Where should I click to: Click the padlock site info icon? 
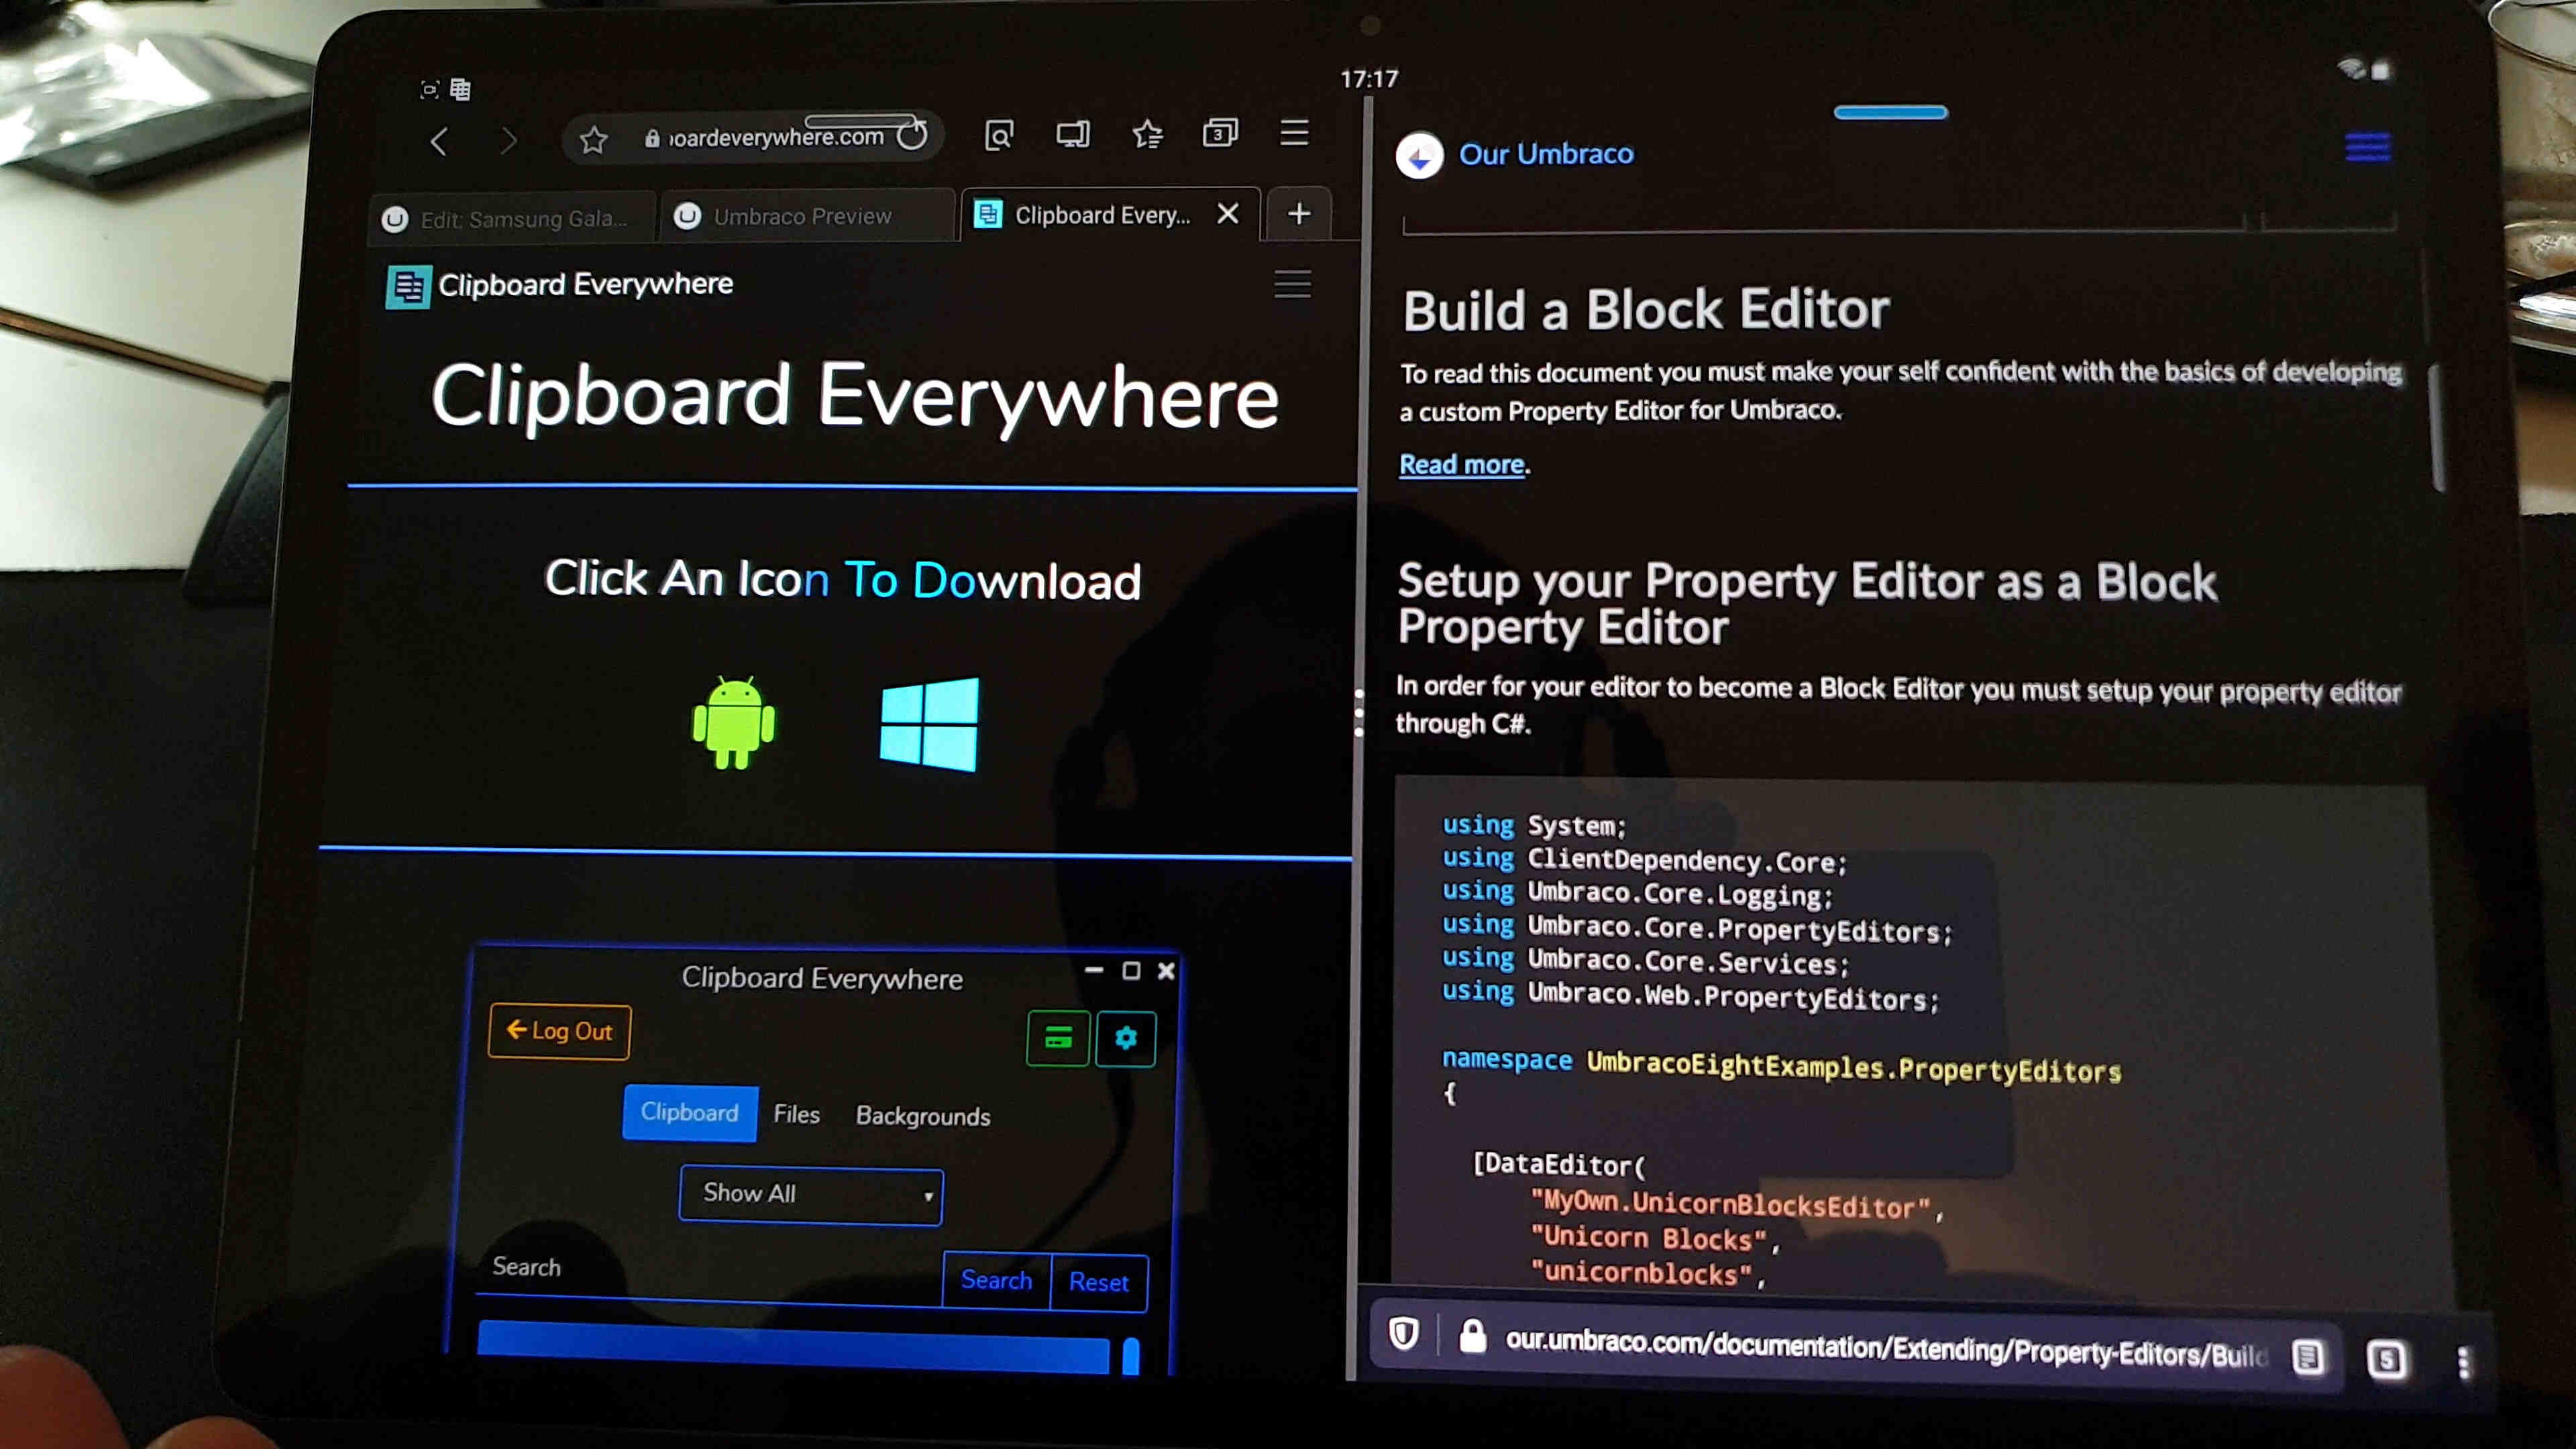point(1472,1335)
